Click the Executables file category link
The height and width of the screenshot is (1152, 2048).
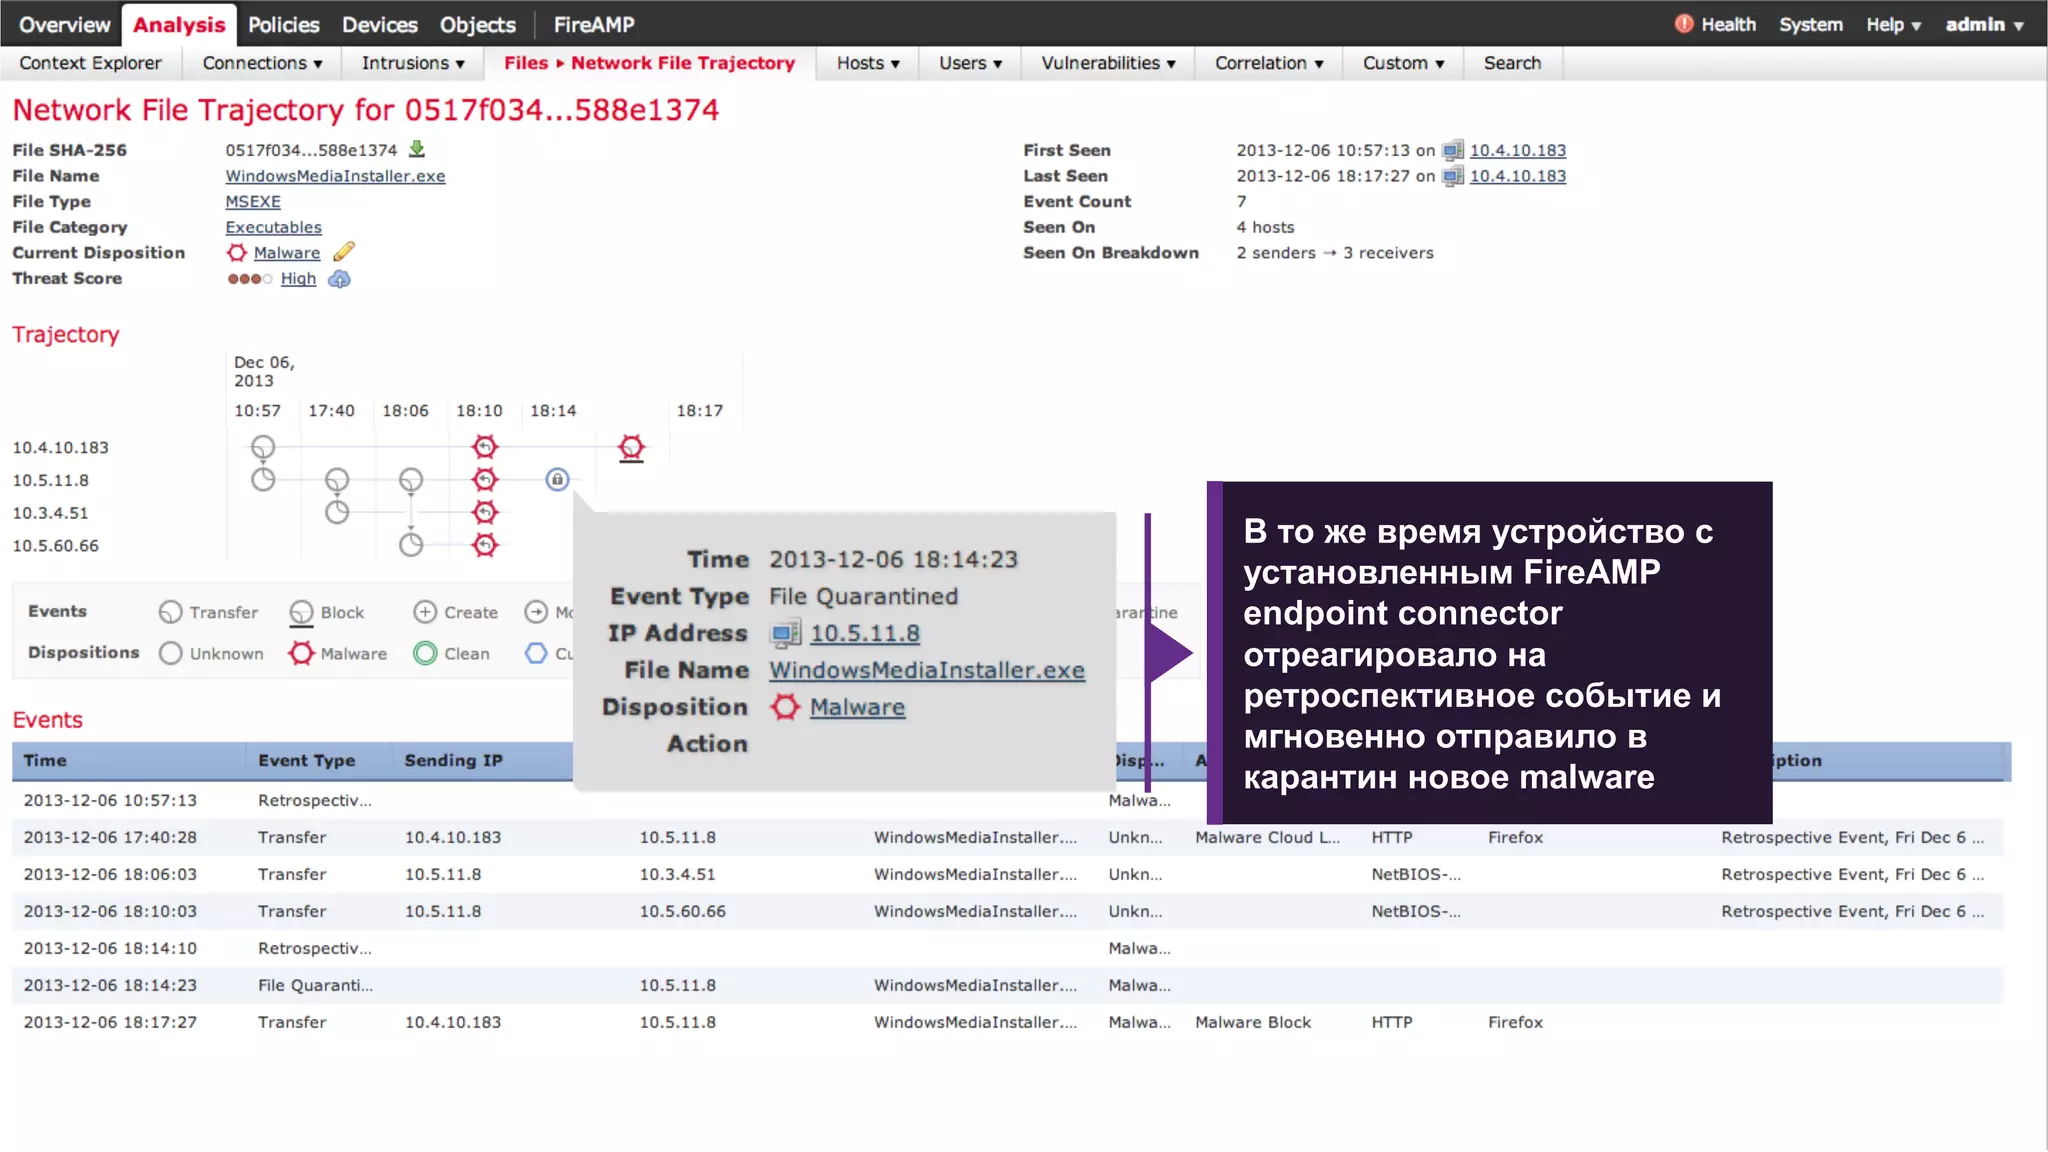[273, 227]
